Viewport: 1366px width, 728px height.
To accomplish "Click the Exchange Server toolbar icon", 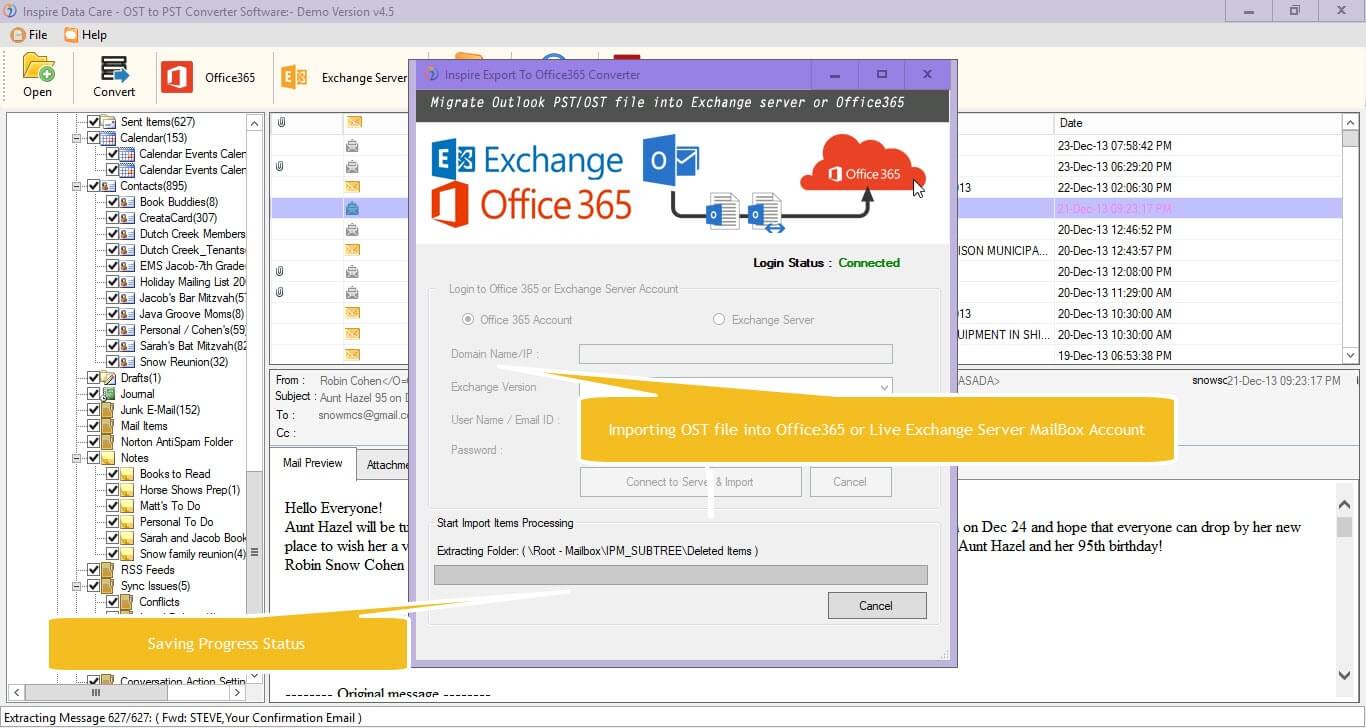I will [294, 78].
